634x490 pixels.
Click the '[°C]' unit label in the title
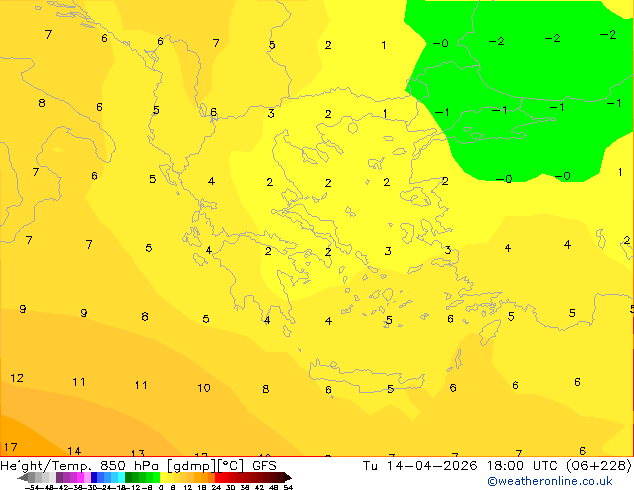tap(231, 466)
